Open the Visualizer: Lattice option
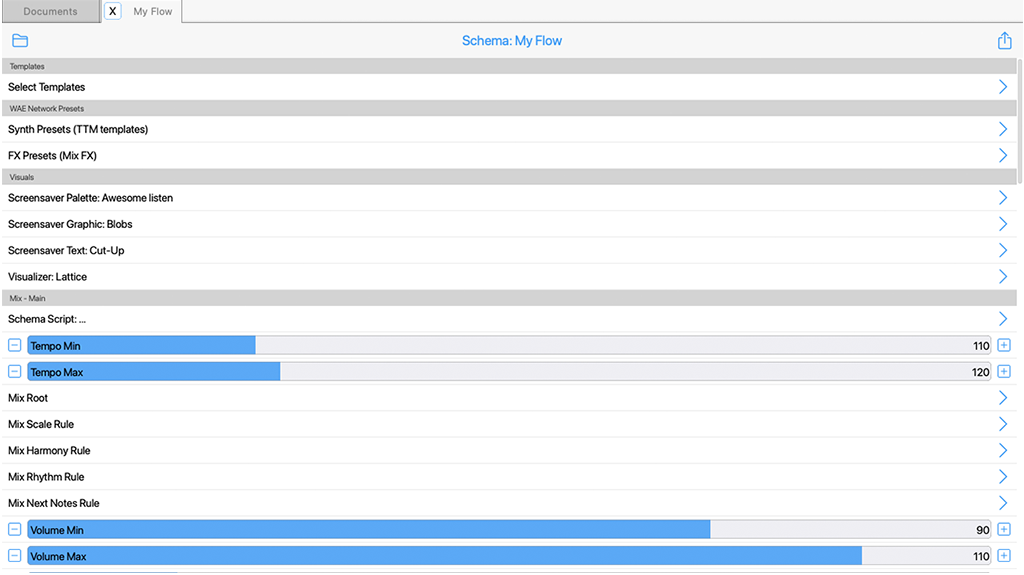This screenshot has height=575, width=1024. (500, 277)
